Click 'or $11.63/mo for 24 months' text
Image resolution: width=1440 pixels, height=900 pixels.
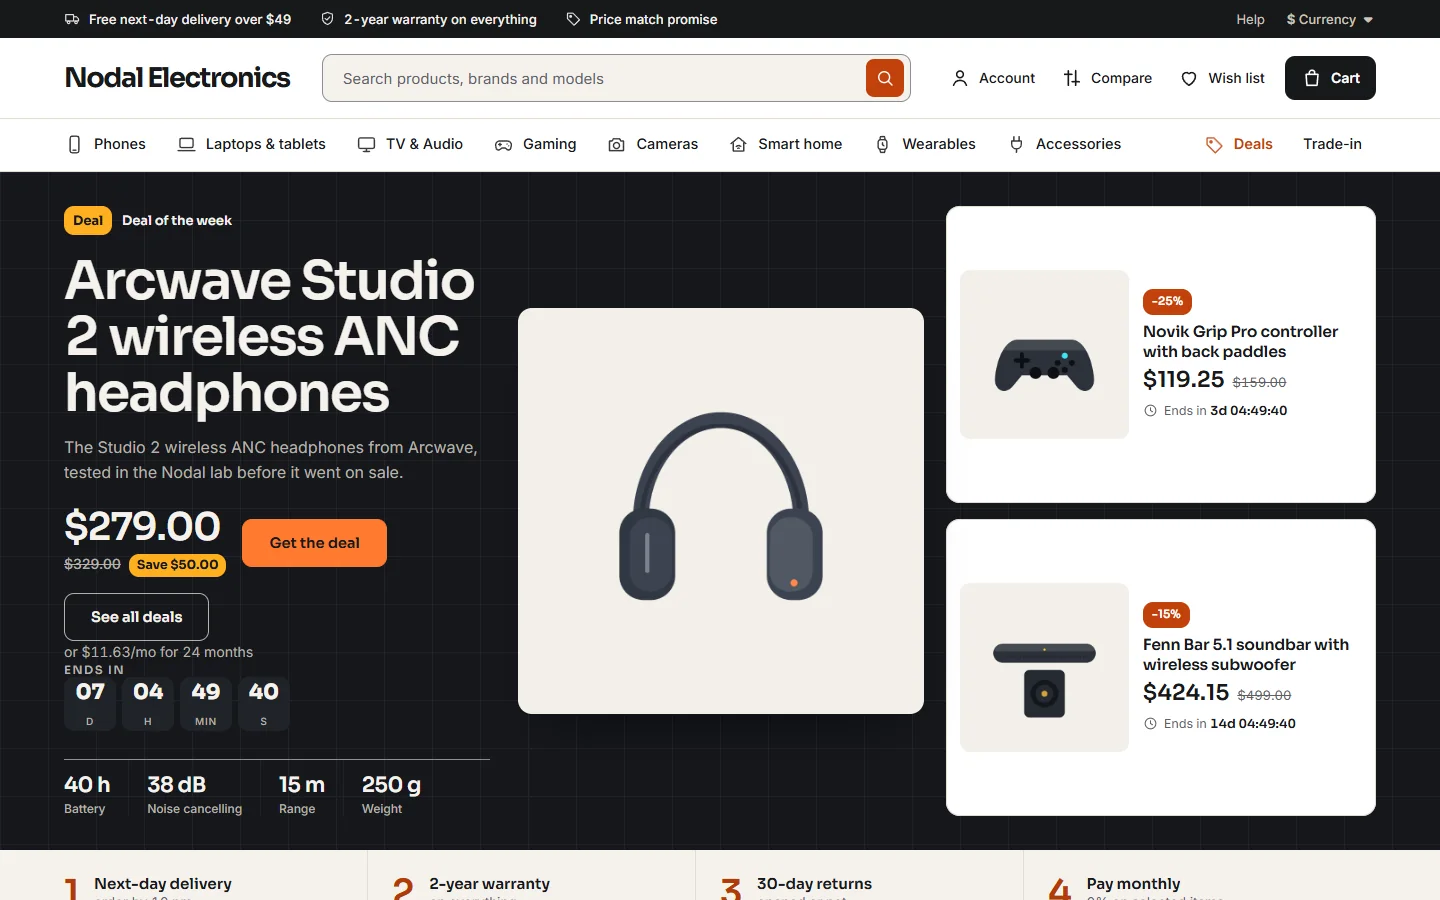click(158, 652)
